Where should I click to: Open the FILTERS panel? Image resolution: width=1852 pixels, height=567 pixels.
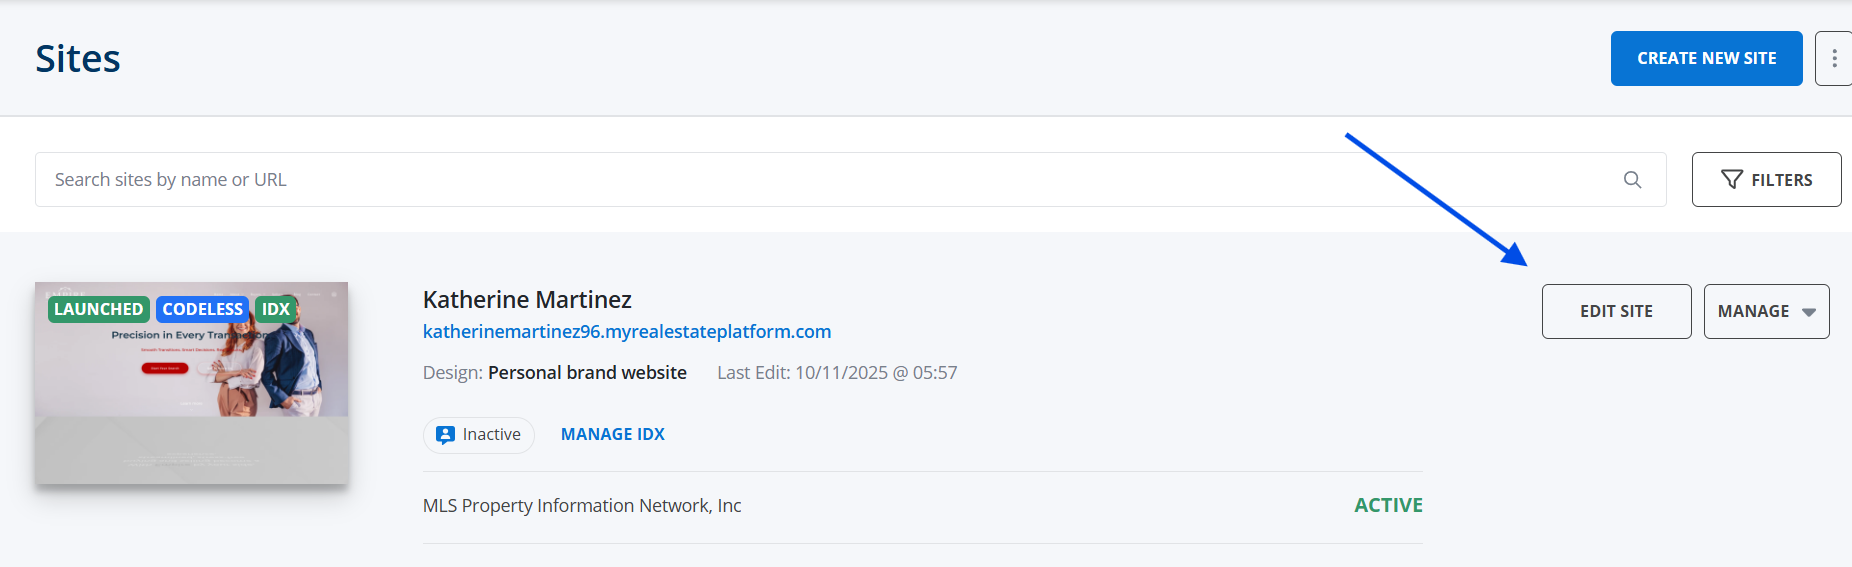click(1766, 180)
